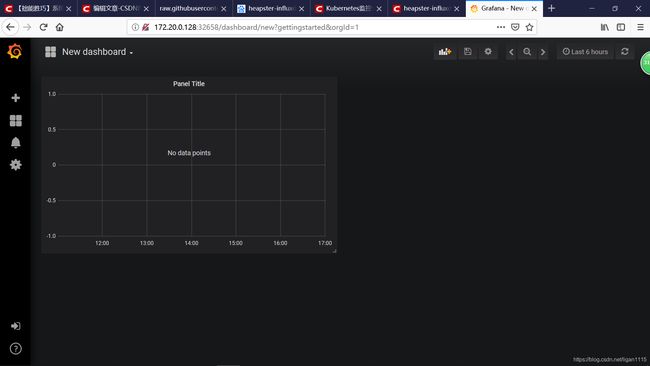Viewport: 650px width, 366px height.
Task: Click the Add panel icon
Action: [x=445, y=52]
